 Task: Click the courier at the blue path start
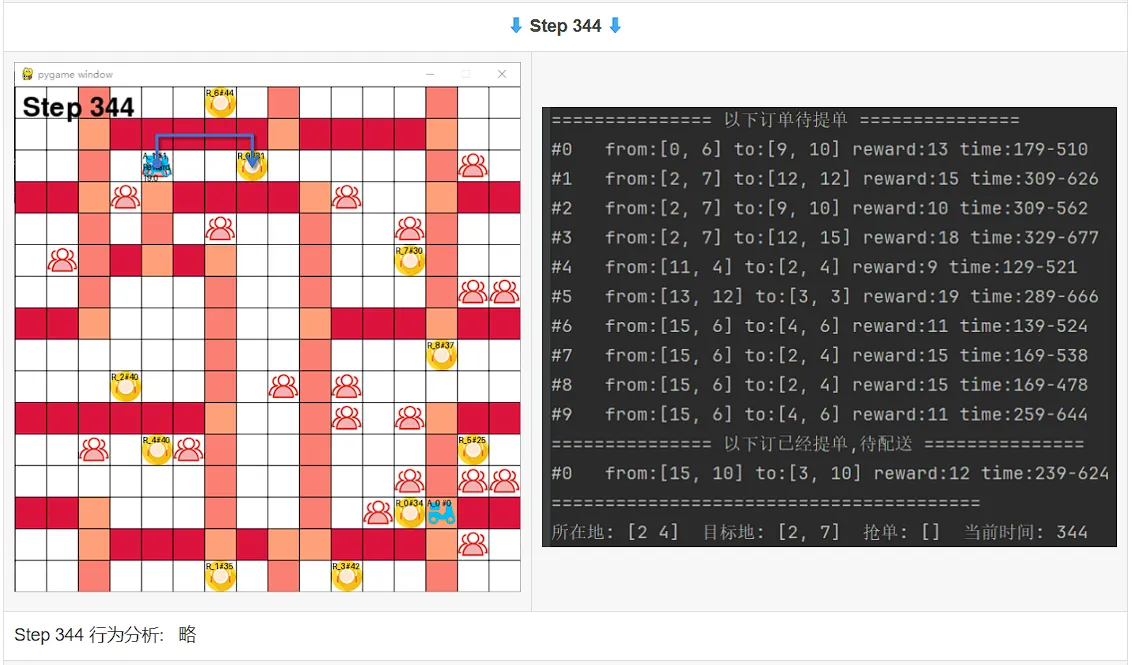[157, 166]
